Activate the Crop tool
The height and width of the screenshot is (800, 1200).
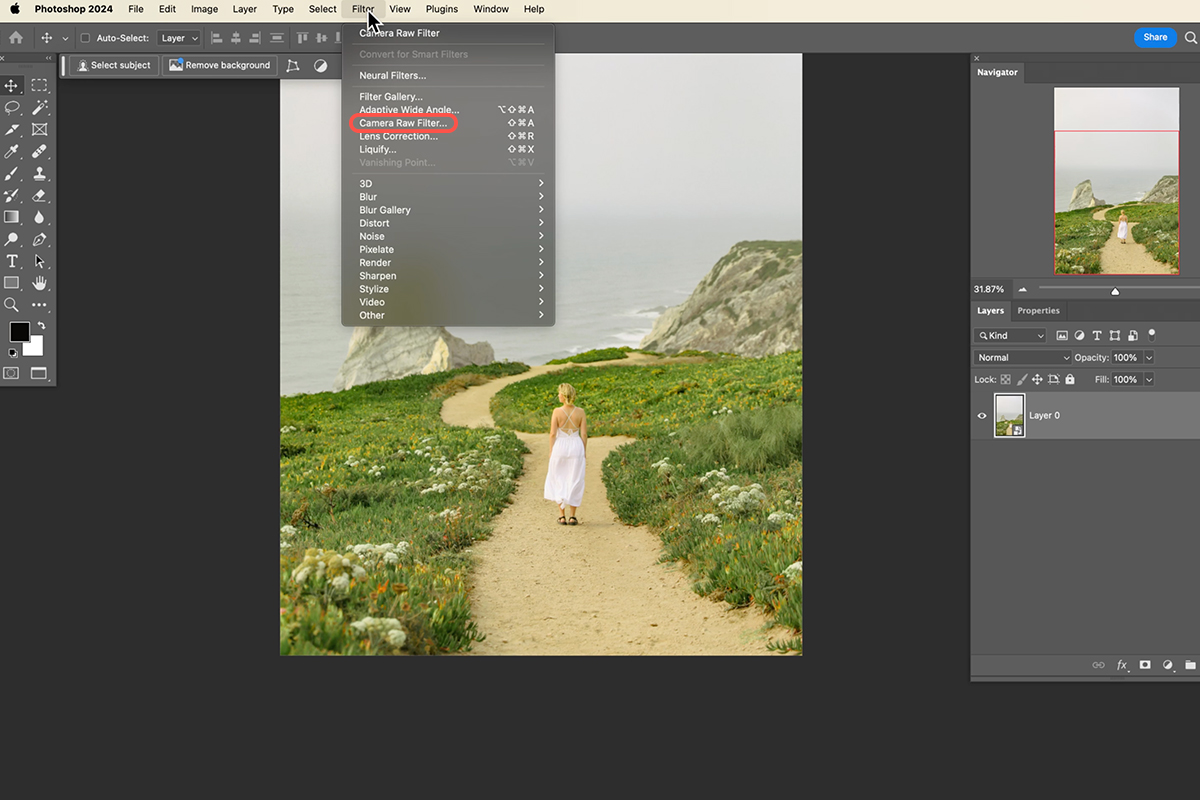[12, 130]
